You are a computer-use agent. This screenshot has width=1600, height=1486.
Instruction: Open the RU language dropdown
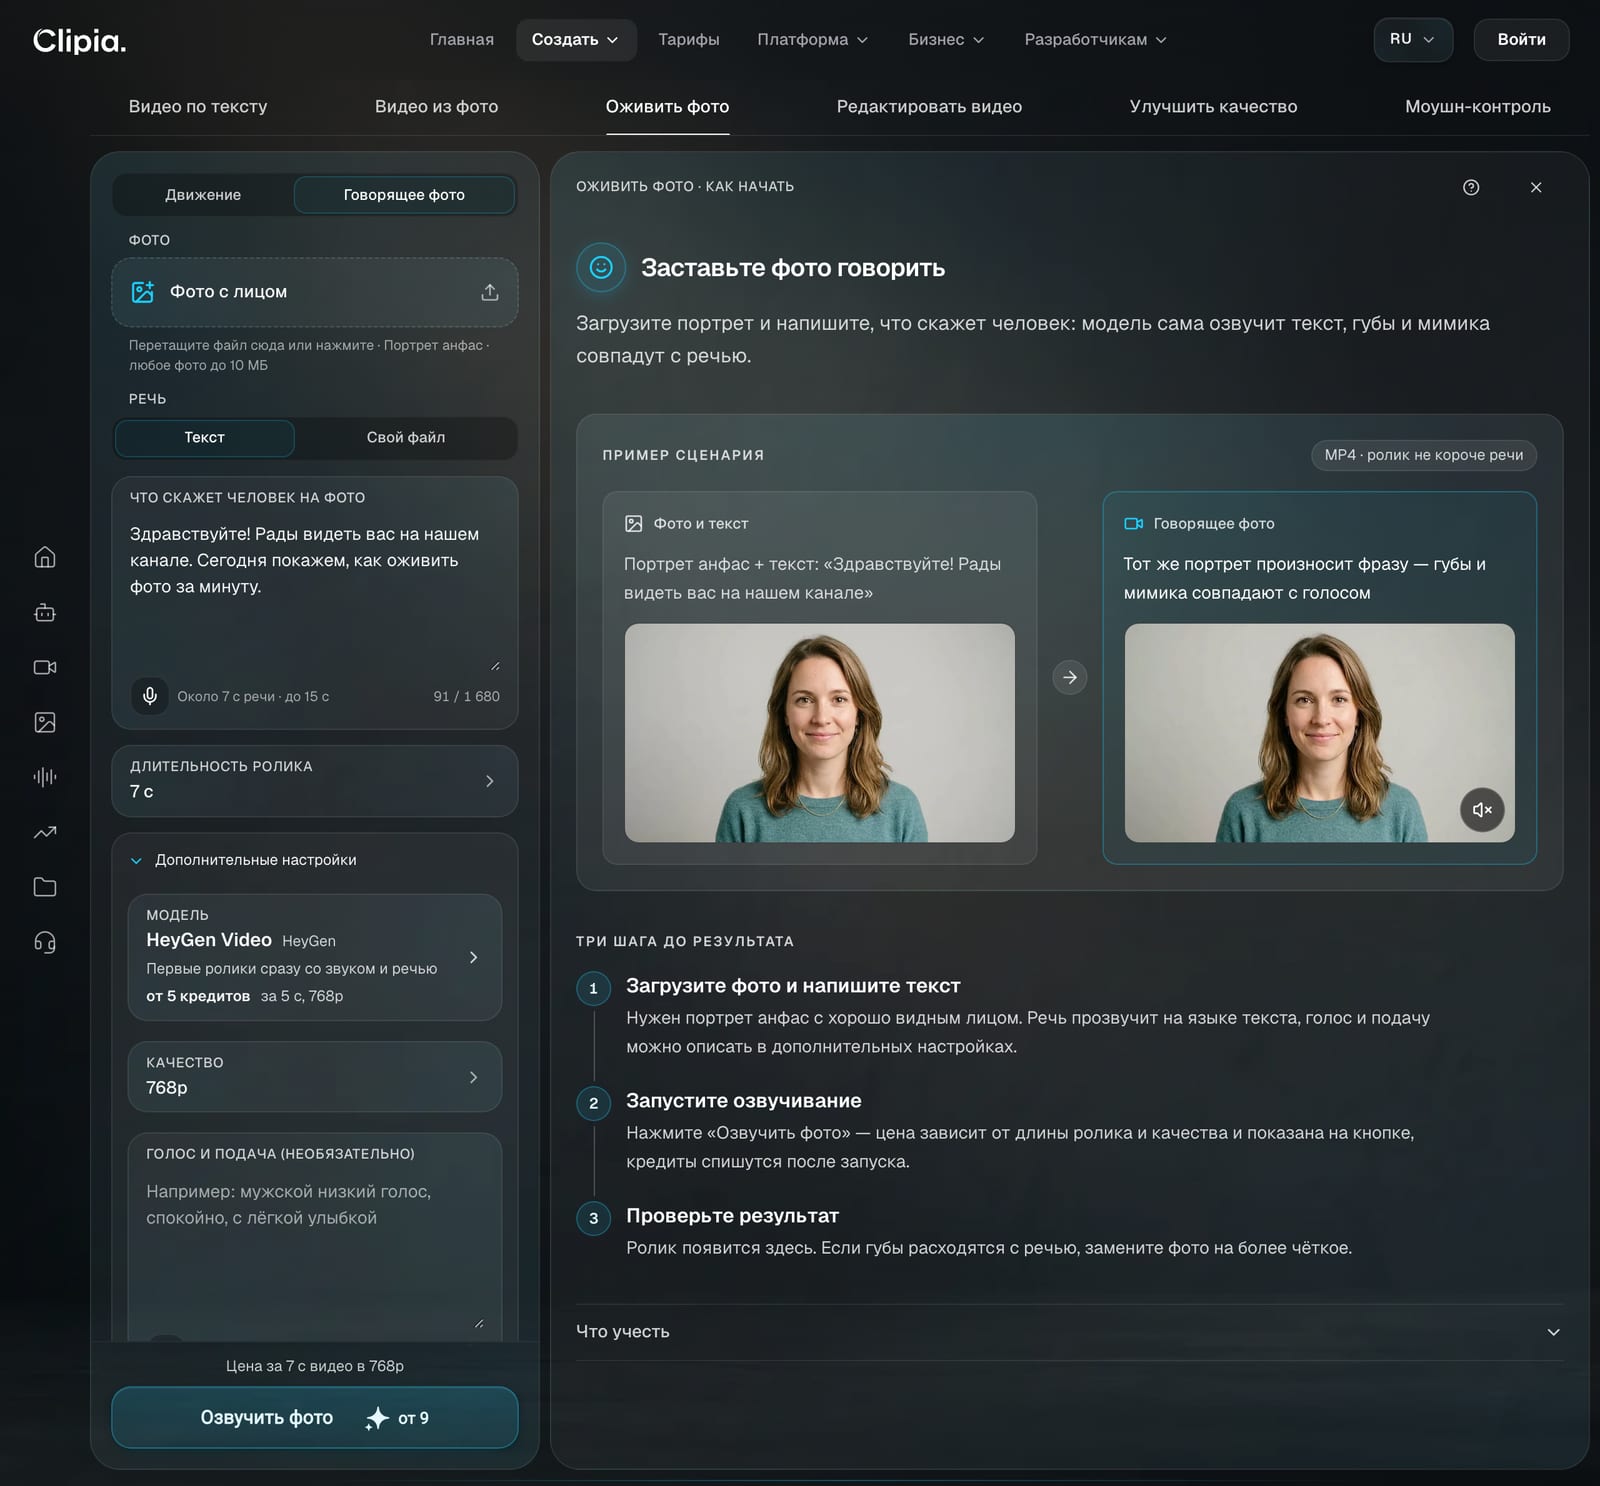click(1412, 39)
